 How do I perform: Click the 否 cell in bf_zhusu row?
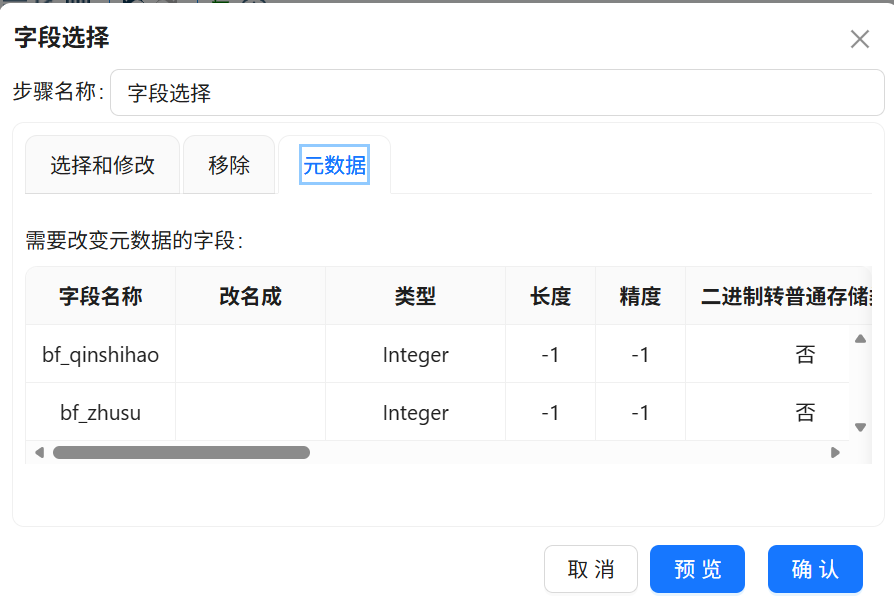coord(767,412)
